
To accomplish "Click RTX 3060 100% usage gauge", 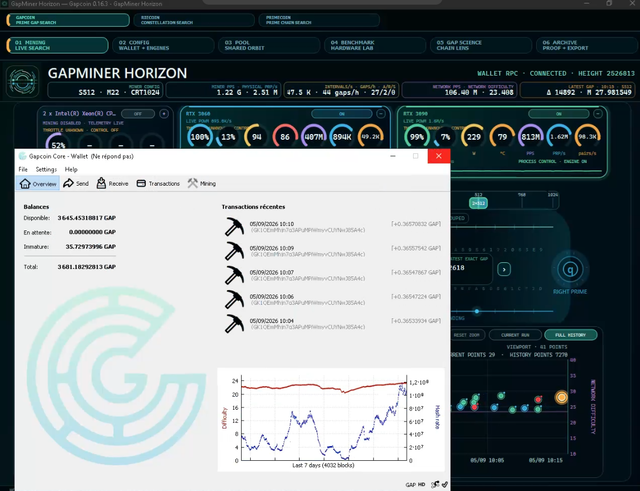I will [x=200, y=137].
